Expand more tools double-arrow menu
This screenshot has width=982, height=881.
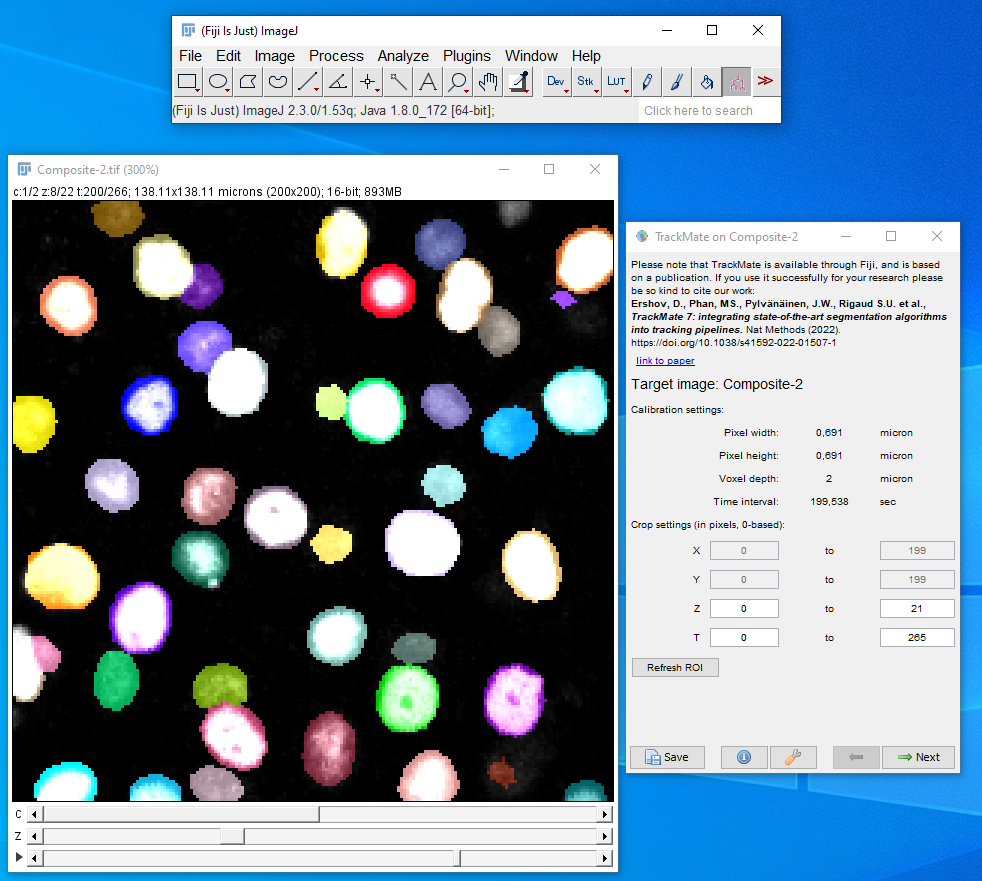(766, 82)
